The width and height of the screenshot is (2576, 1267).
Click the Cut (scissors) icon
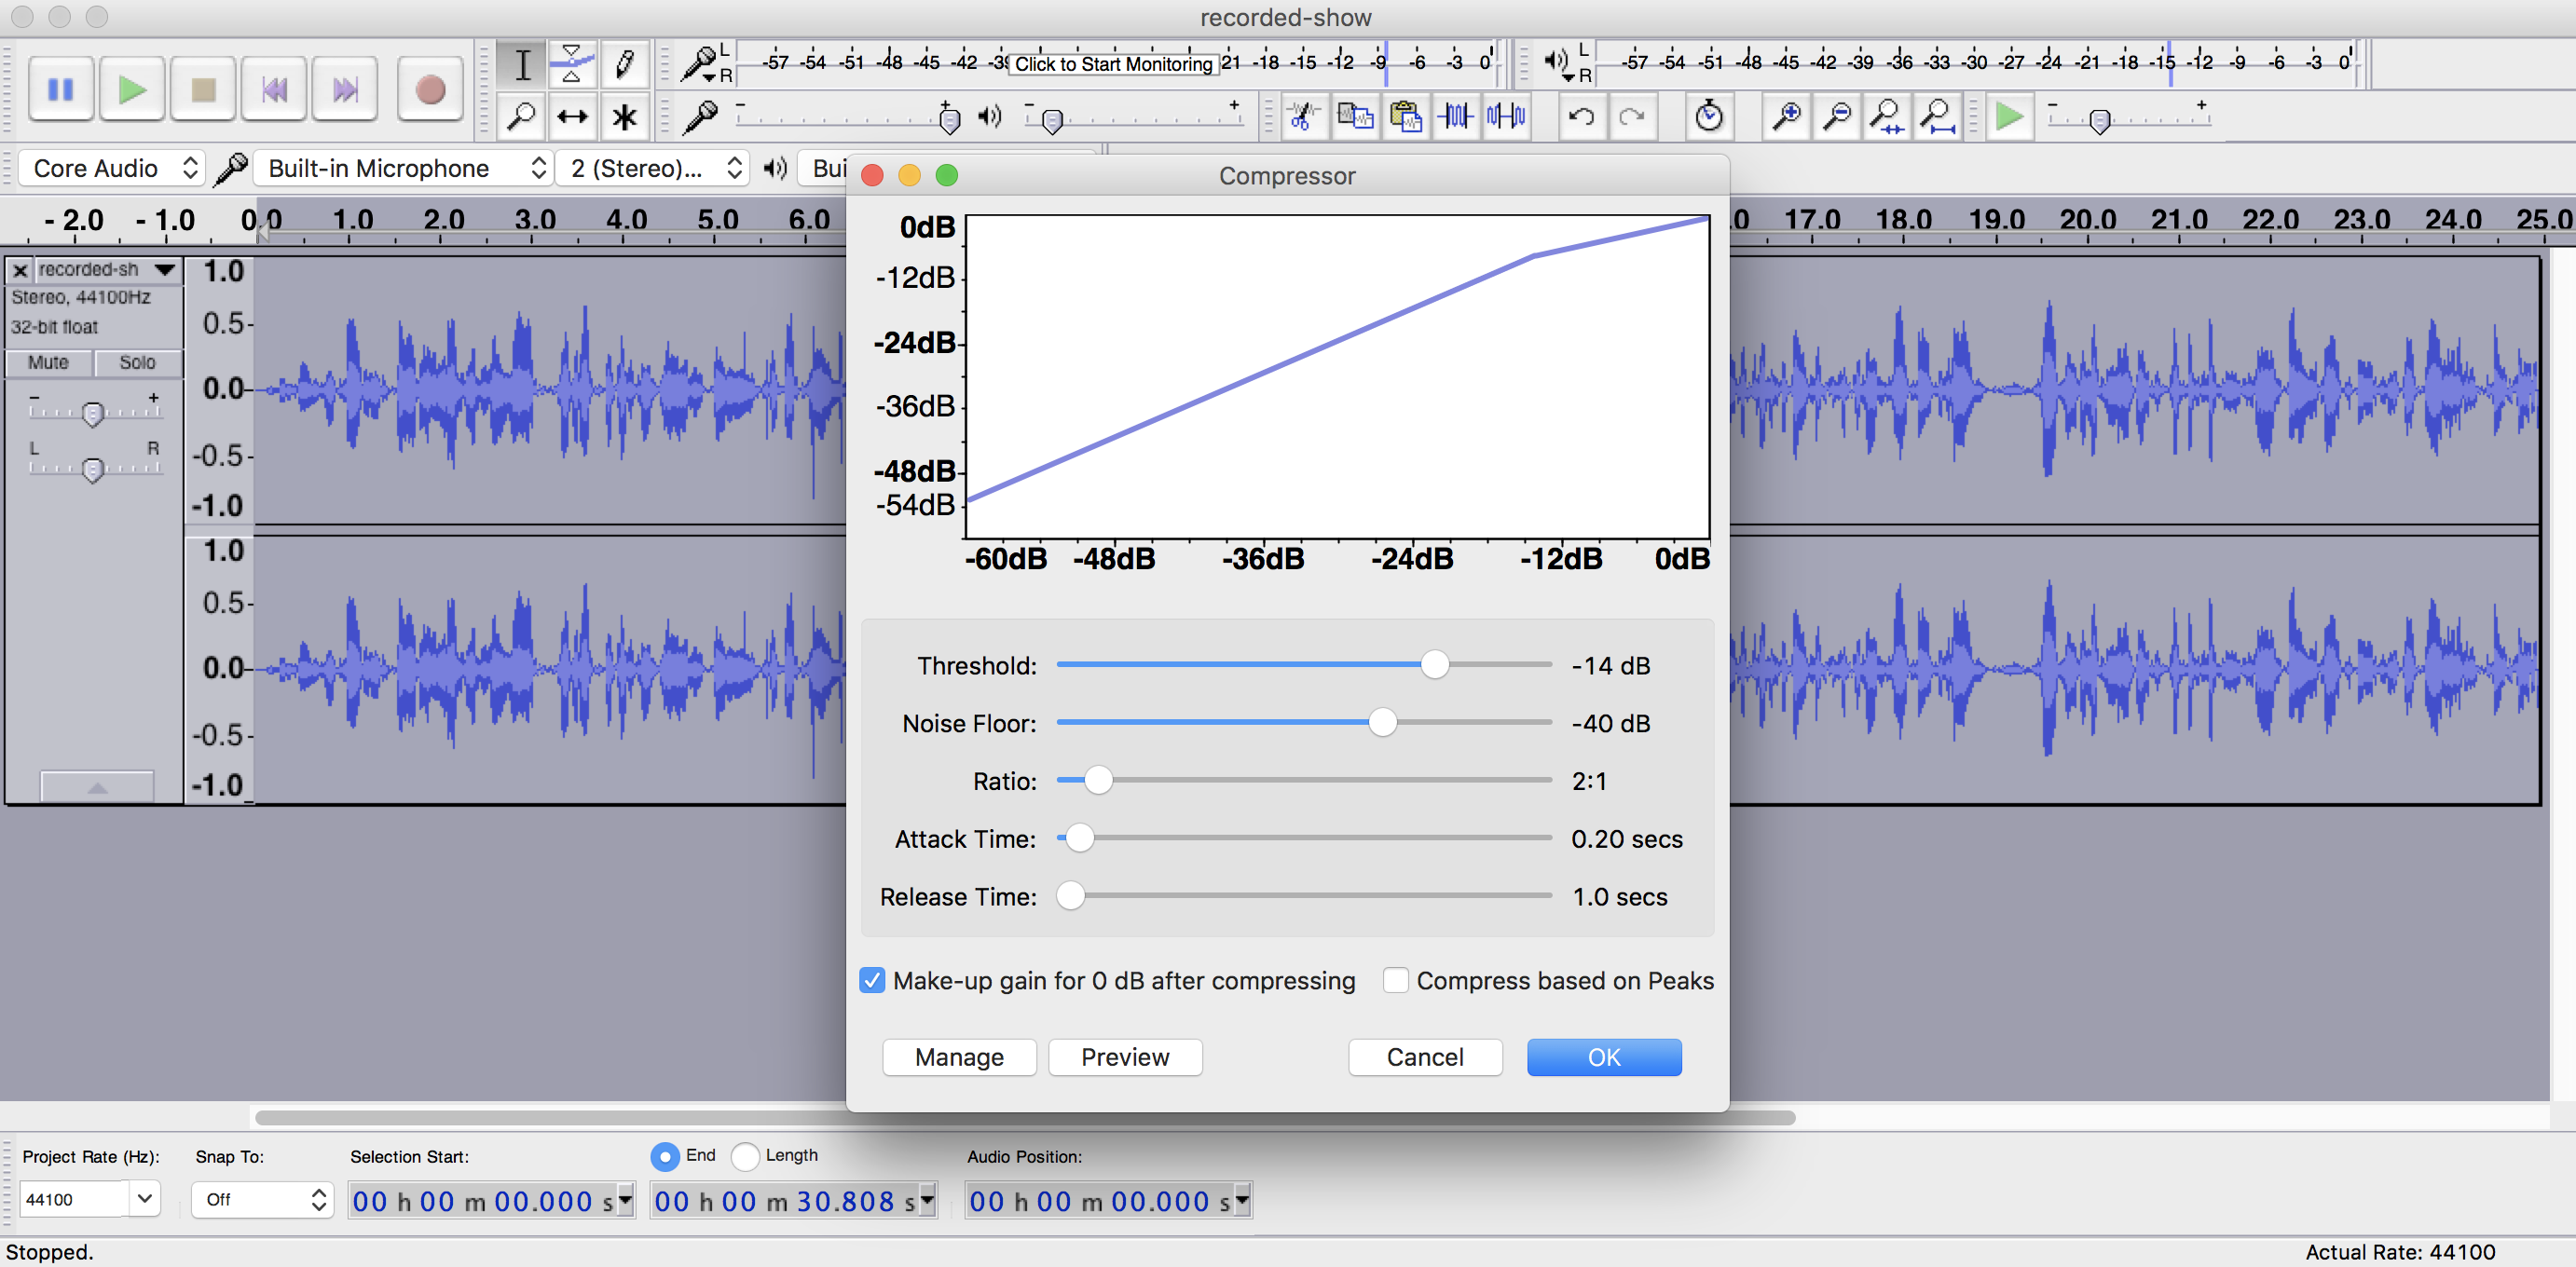coord(1303,117)
